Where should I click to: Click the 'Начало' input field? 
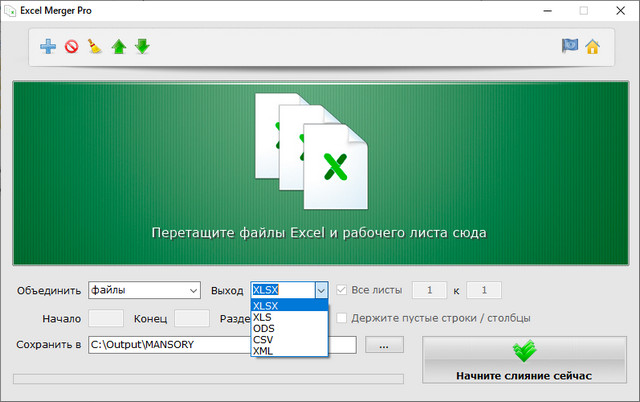[106, 318]
